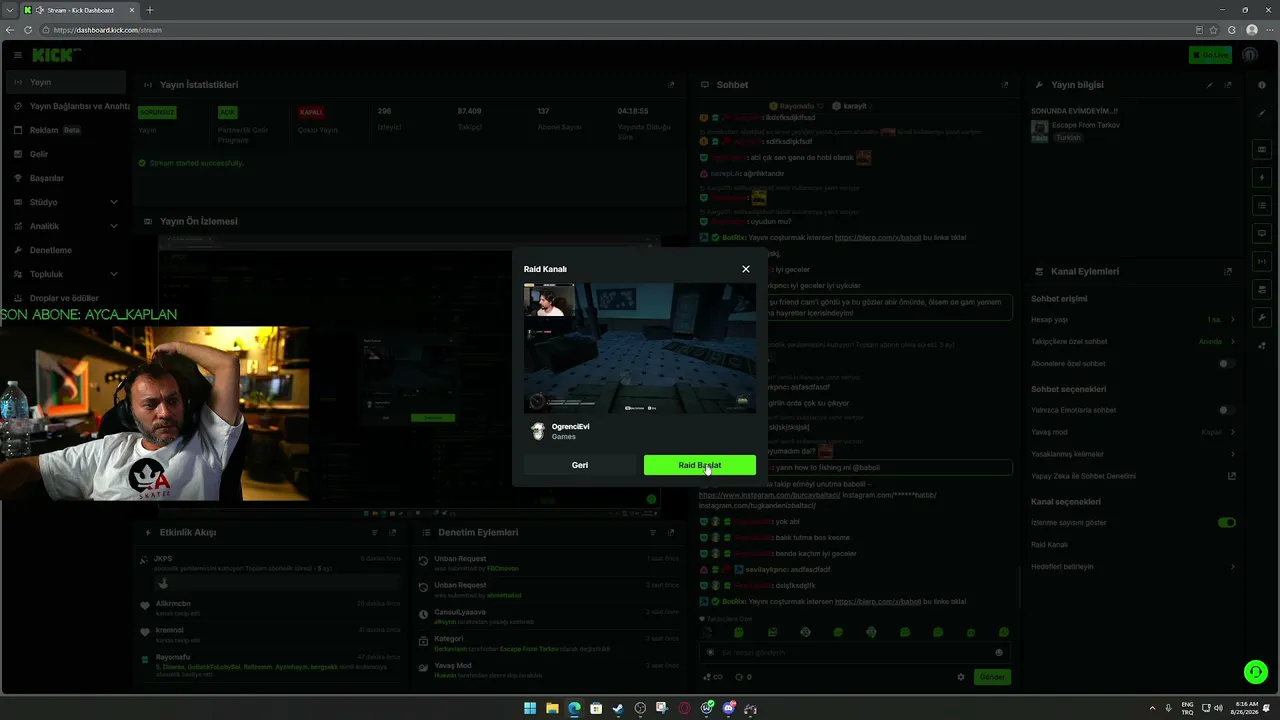This screenshot has height=720, width=1280.
Task: Expand the Analitik sidebar group
Action: click(65, 226)
